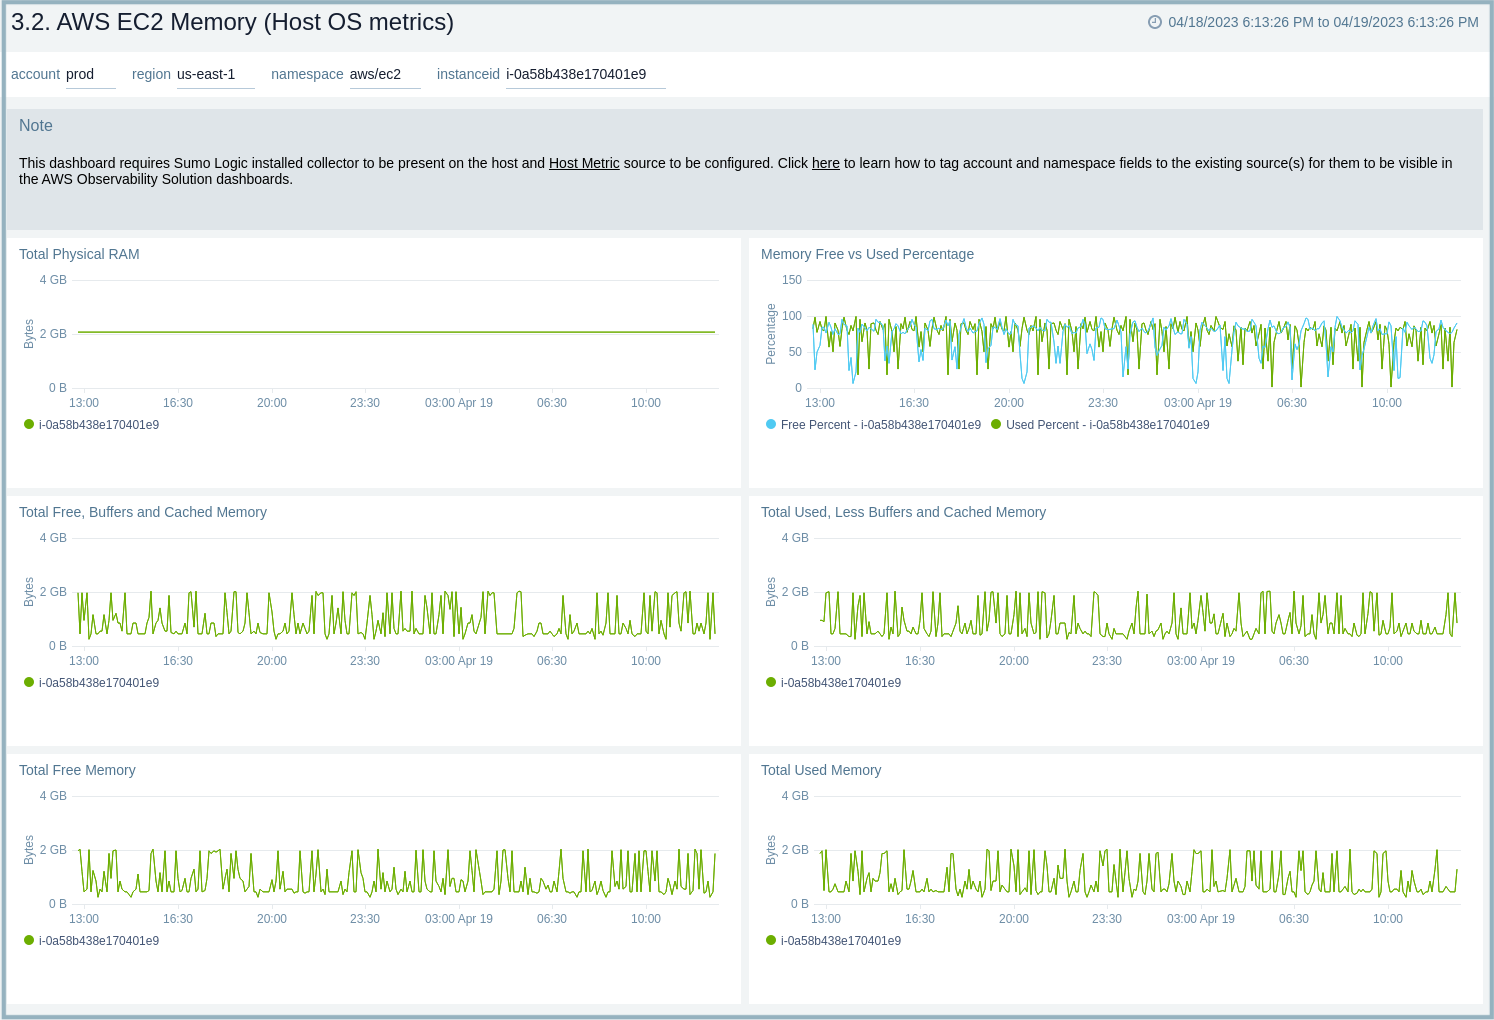Click the legend dot under Total Used, Less Buffers panel
This screenshot has width=1494, height=1020.
pos(769,682)
